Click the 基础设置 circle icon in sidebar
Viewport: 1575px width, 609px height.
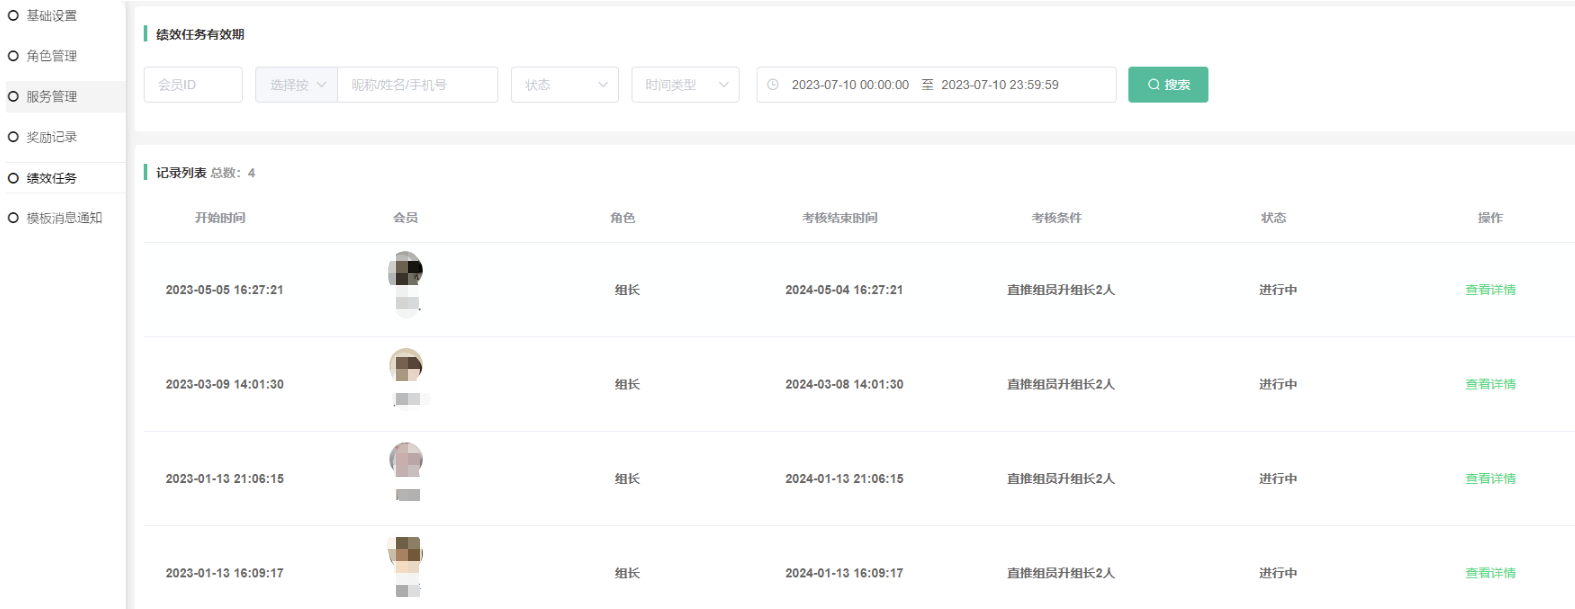(13, 16)
